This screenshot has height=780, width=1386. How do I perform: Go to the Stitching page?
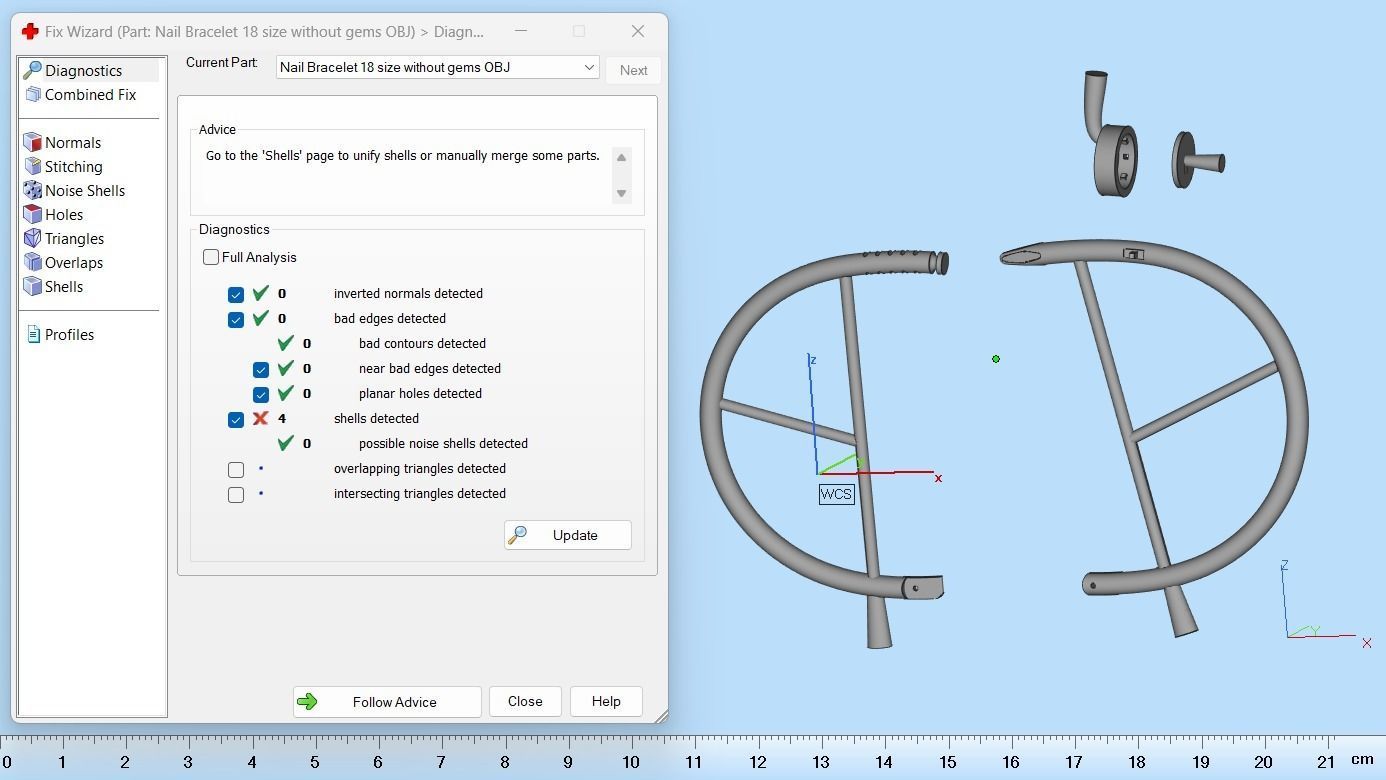click(74, 167)
